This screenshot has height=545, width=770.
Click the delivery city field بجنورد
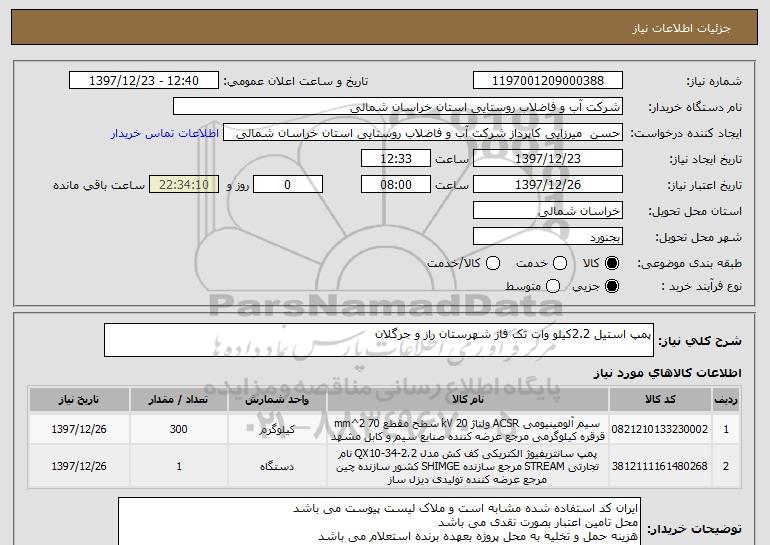(x=548, y=237)
